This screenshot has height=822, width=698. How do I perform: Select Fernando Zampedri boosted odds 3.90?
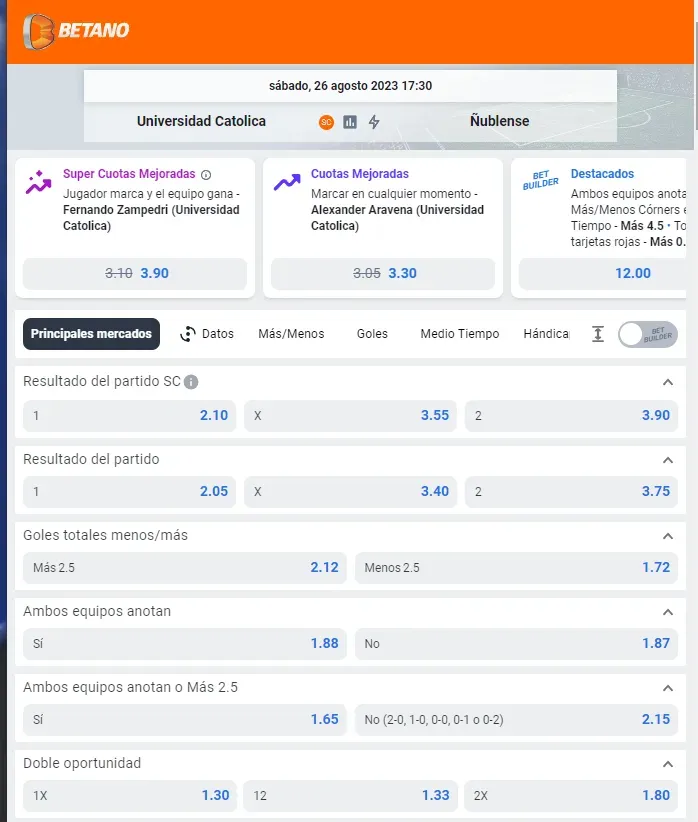click(x=135, y=274)
